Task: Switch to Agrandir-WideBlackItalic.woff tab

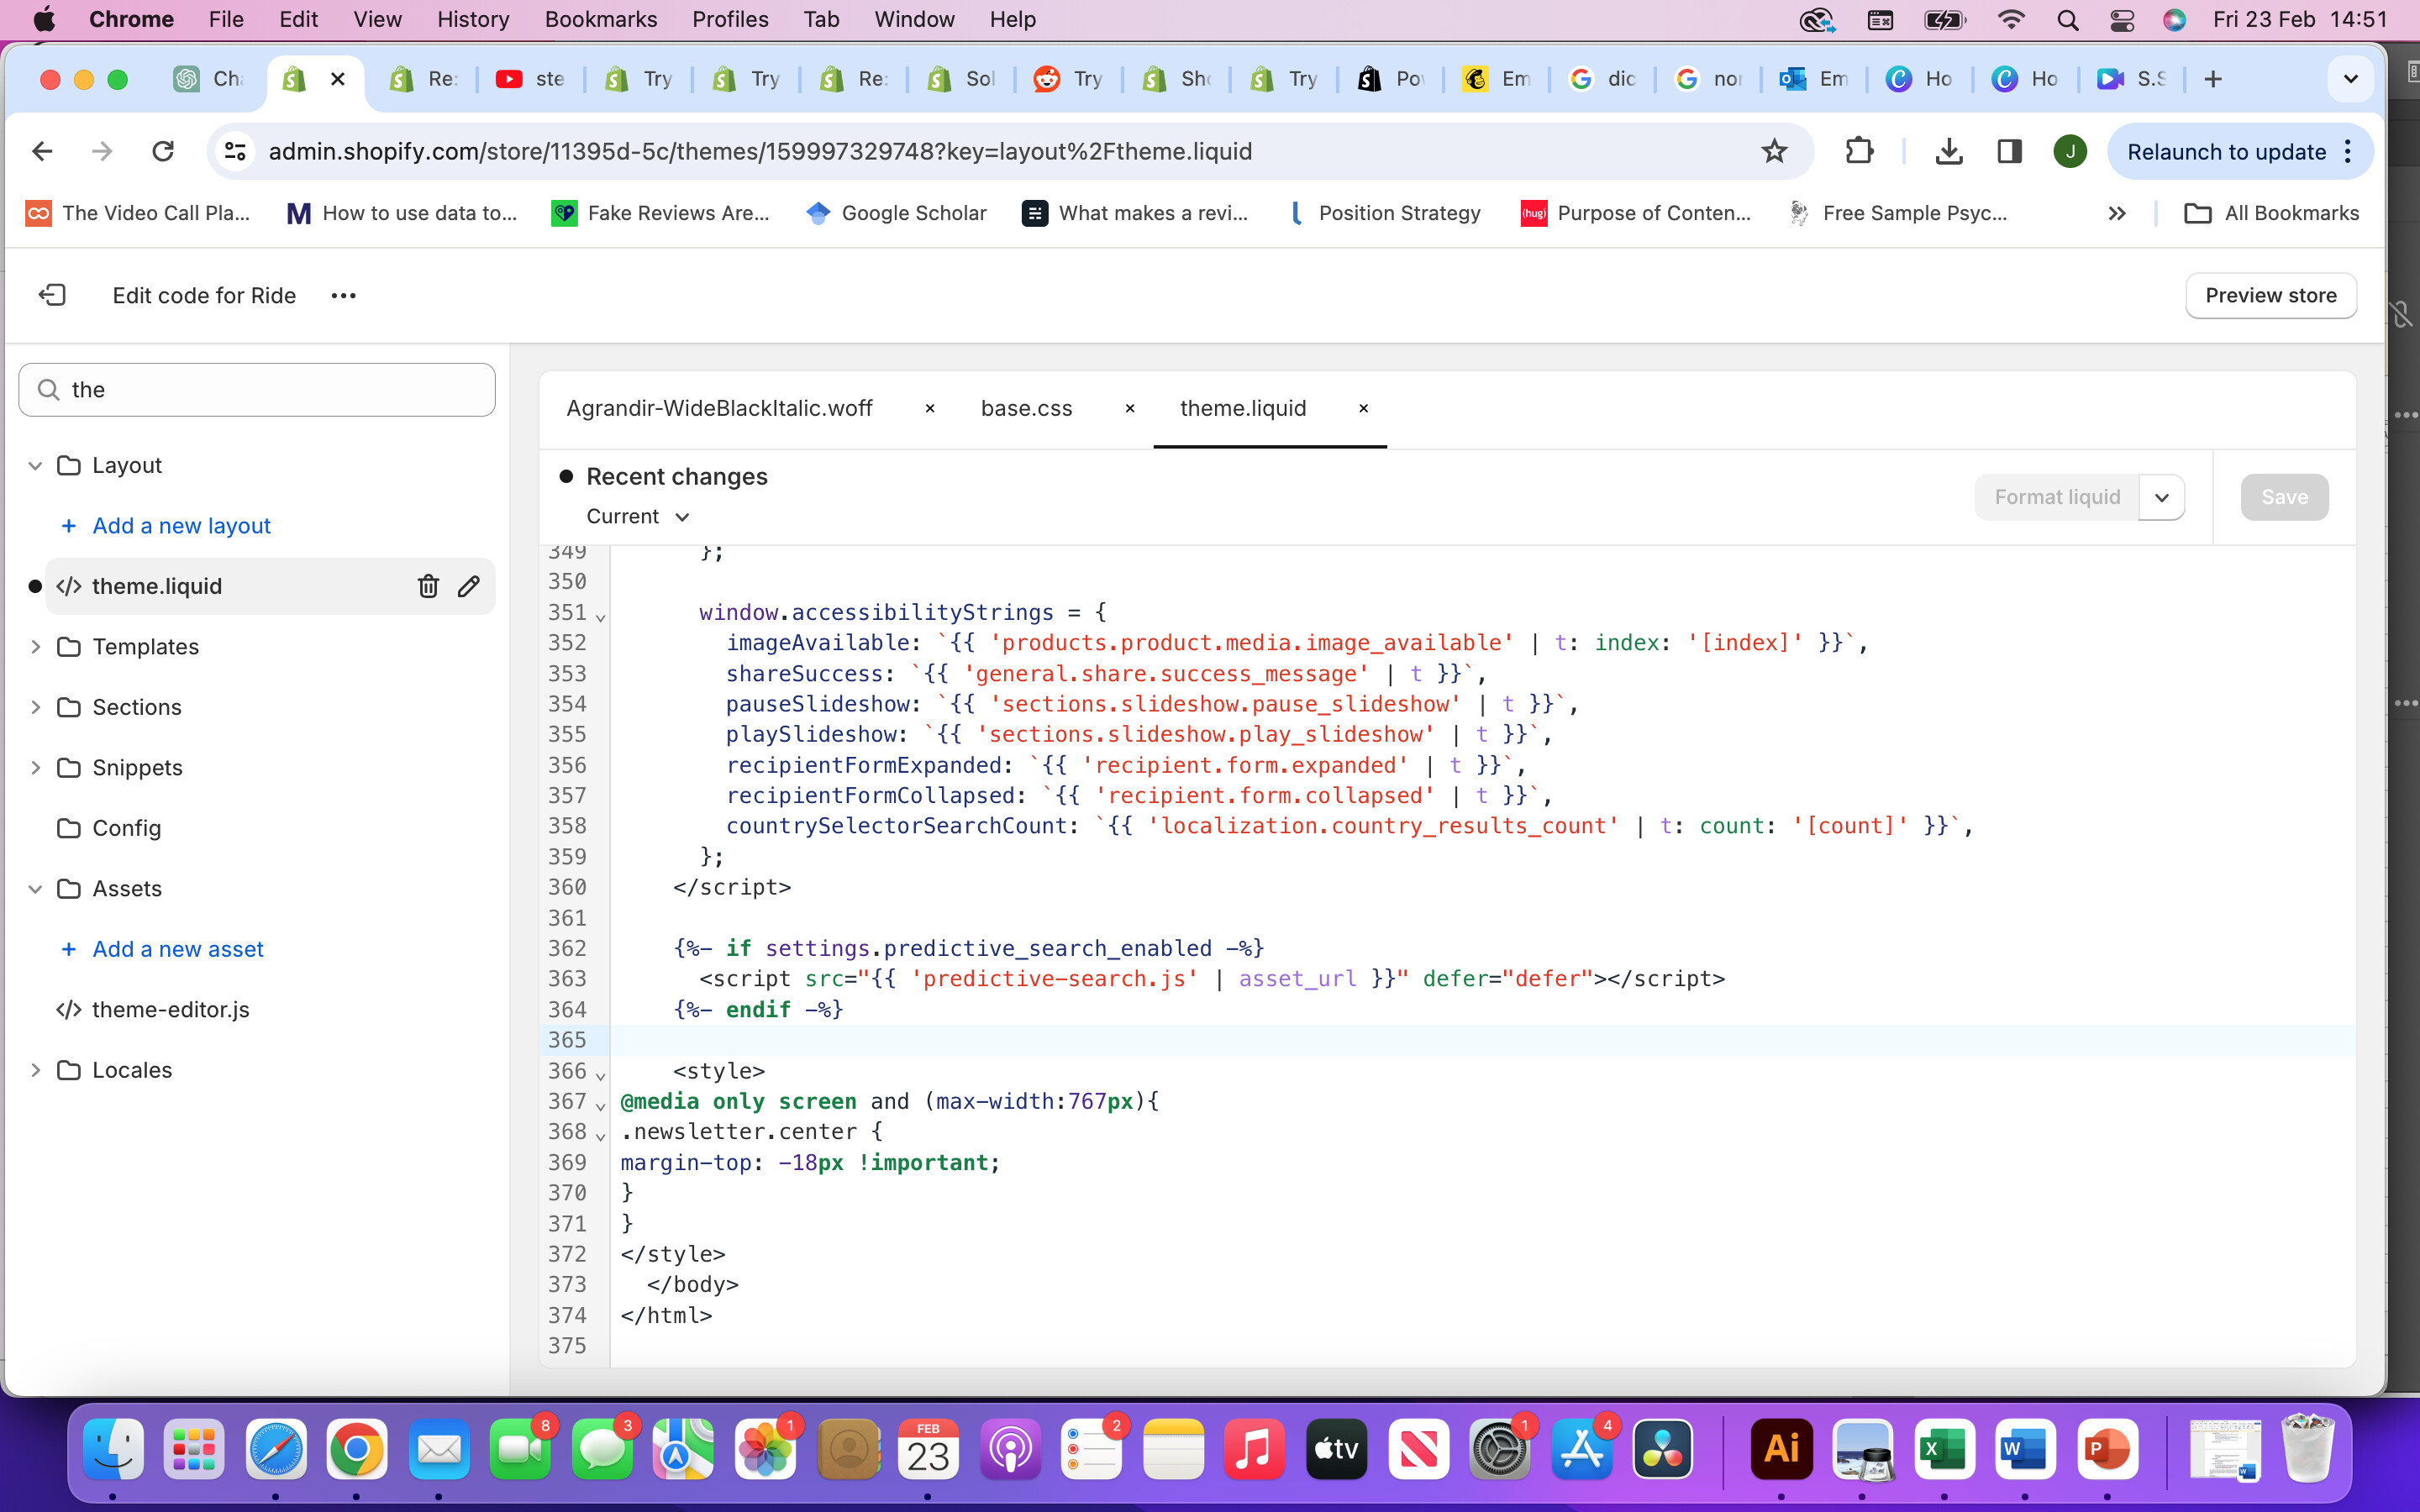Action: coord(719,408)
